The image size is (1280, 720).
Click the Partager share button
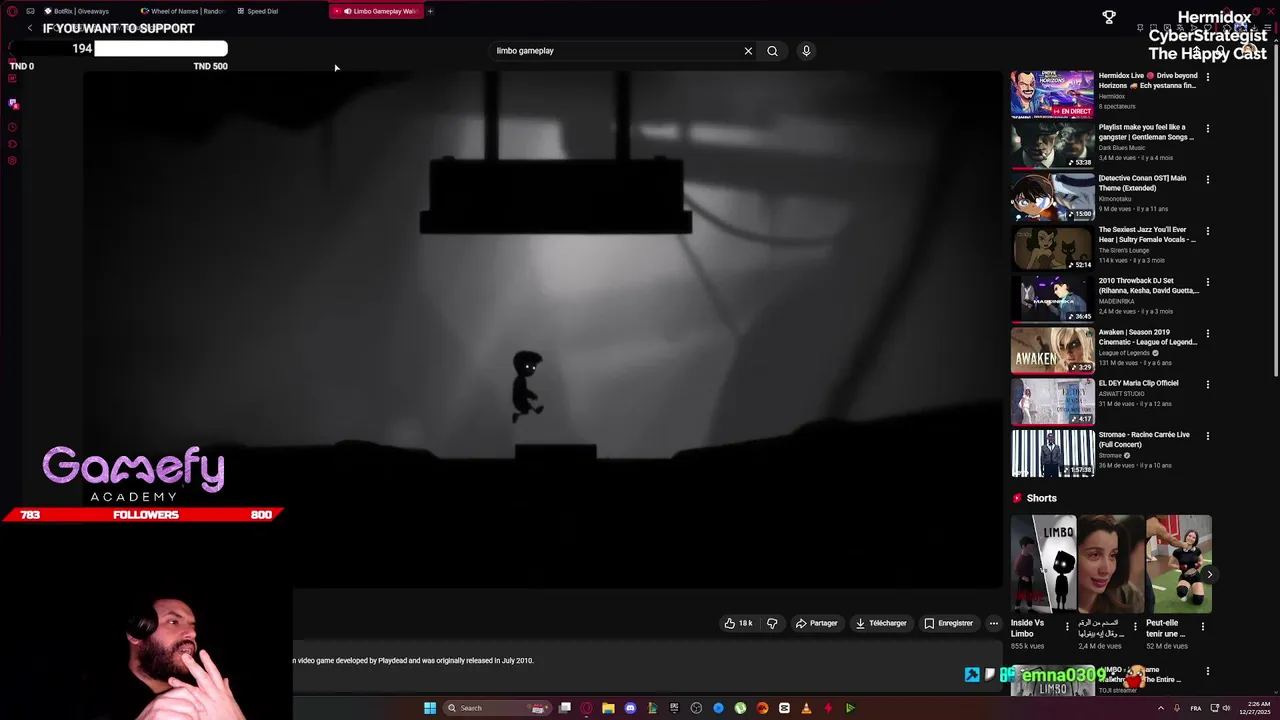click(816, 623)
